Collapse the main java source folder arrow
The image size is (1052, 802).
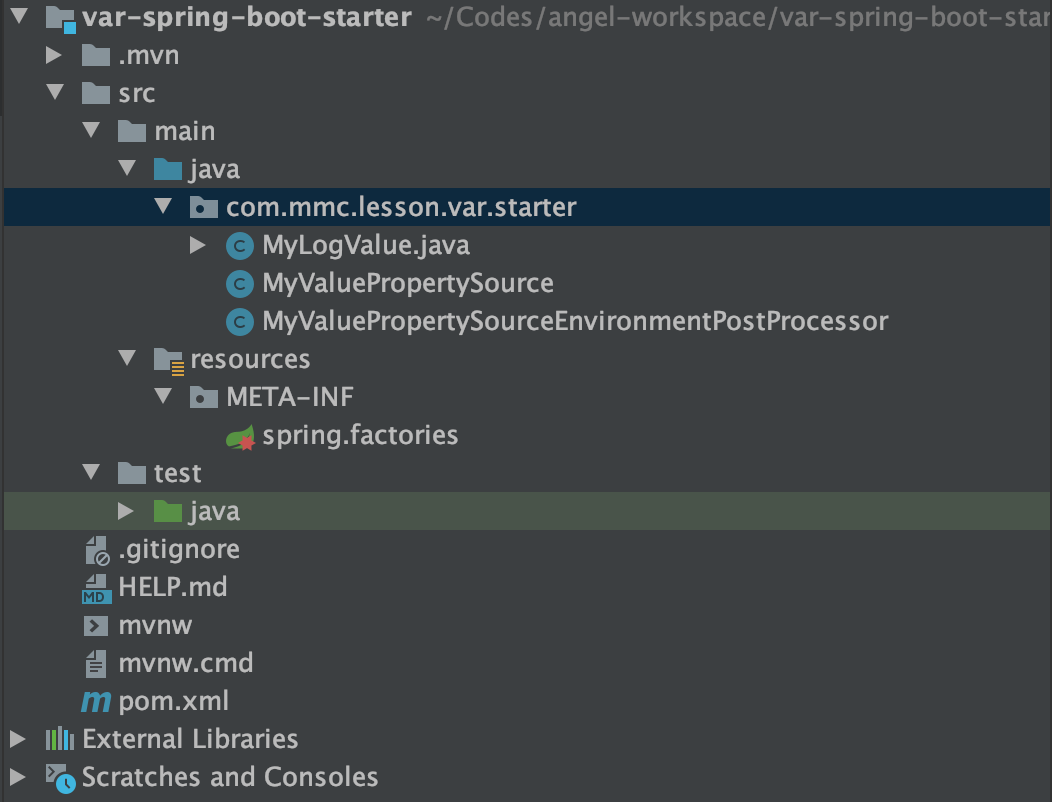127,168
